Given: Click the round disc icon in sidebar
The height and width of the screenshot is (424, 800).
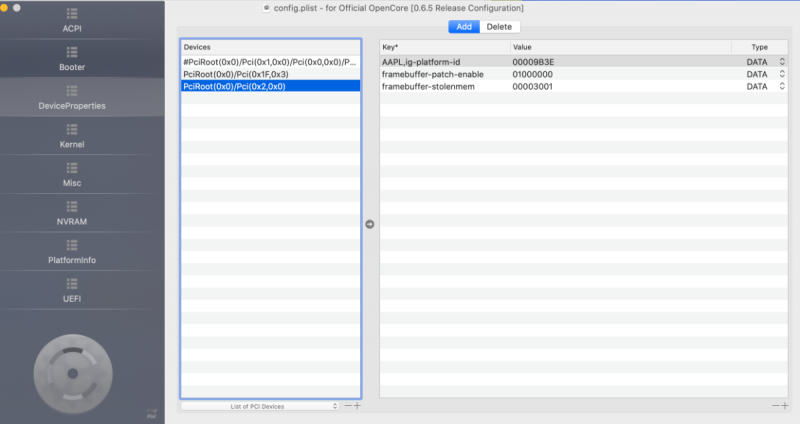Looking at the screenshot, I should [x=73, y=373].
